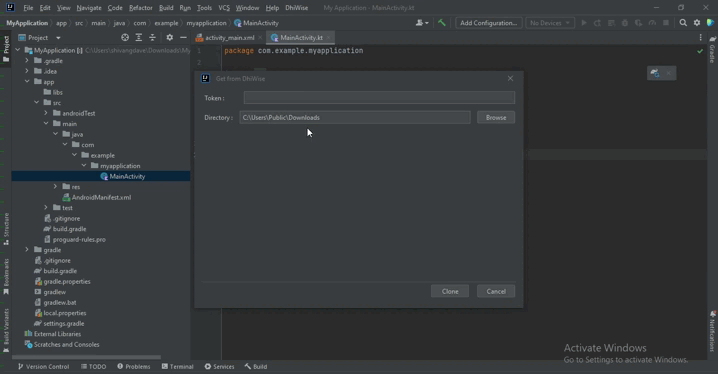Expand the androidTest folder
Screen dimensions: 718x374
click(46, 113)
